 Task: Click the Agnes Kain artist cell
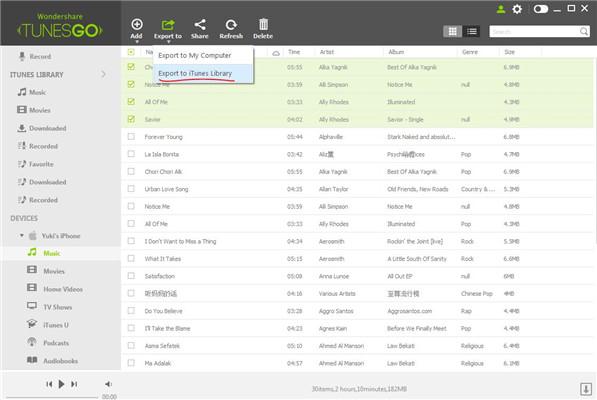[333, 328]
